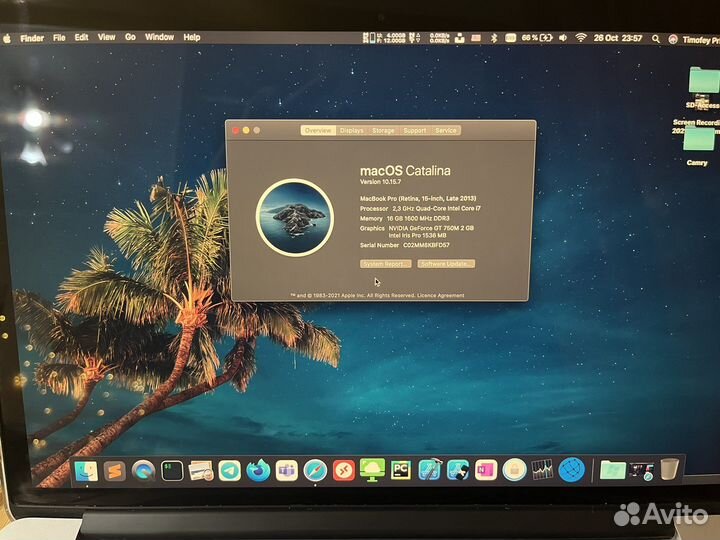The height and width of the screenshot is (540, 720).
Task: Launch the blue Firefox browser icon
Action: 258,471
